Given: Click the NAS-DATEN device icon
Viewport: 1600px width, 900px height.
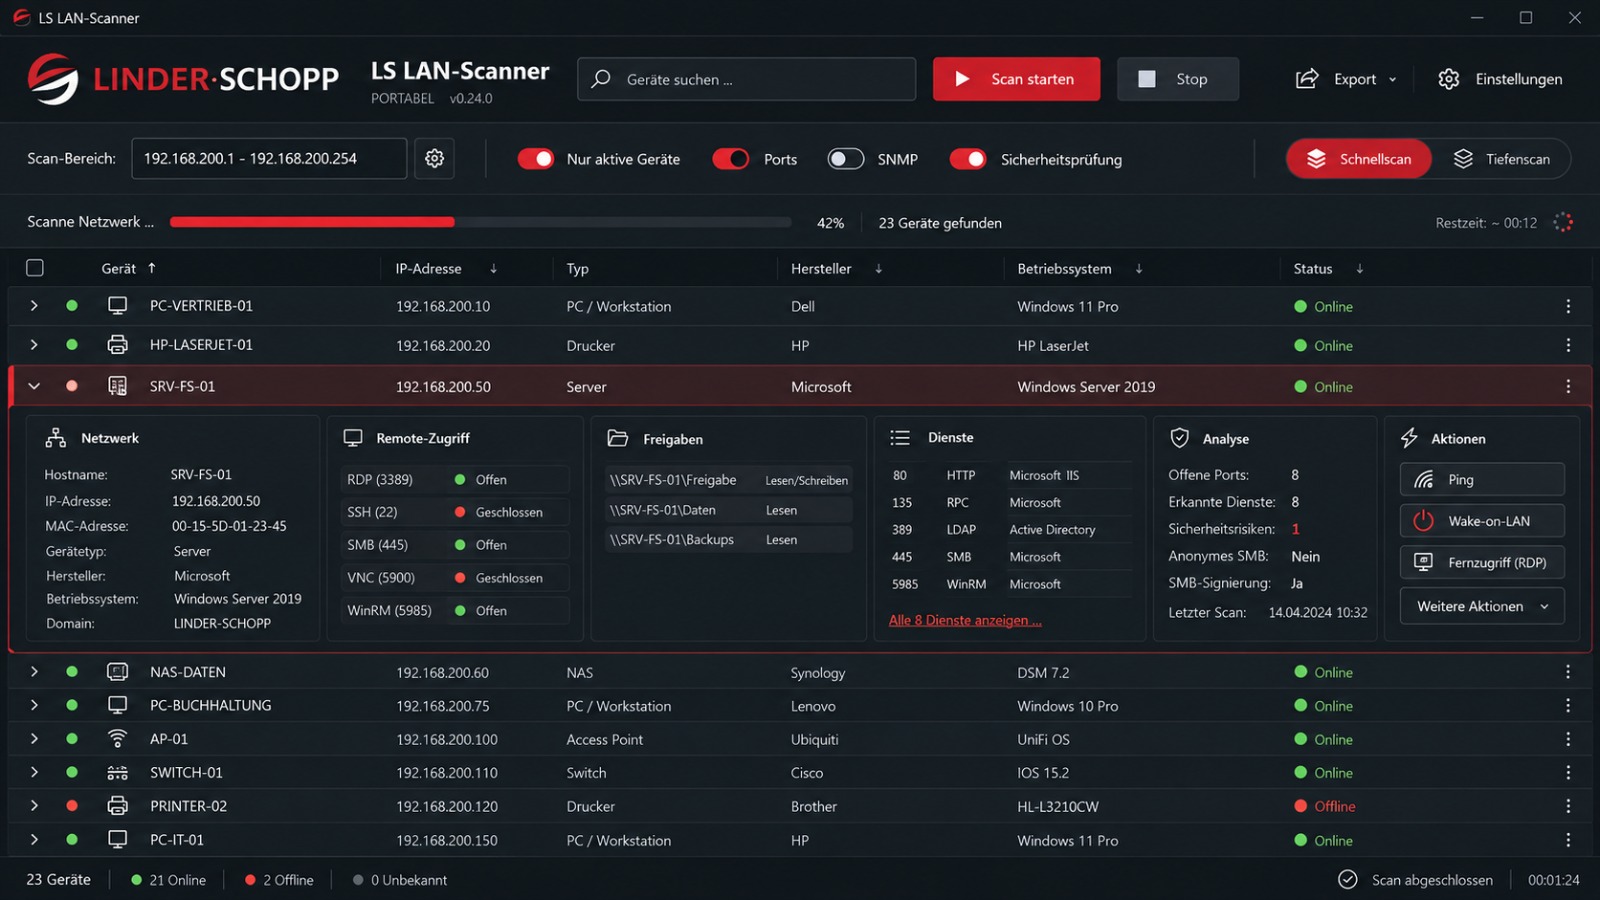Looking at the screenshot, I should click(x=117, y=672).
